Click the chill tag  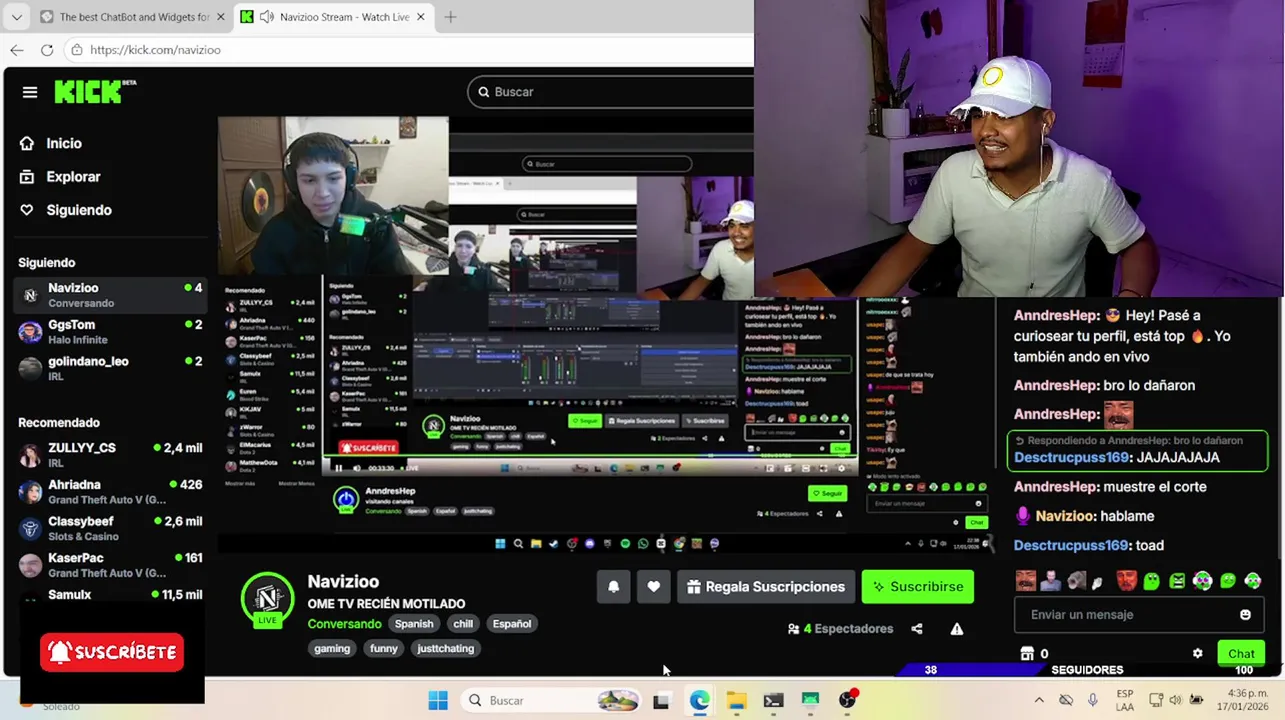463,624
